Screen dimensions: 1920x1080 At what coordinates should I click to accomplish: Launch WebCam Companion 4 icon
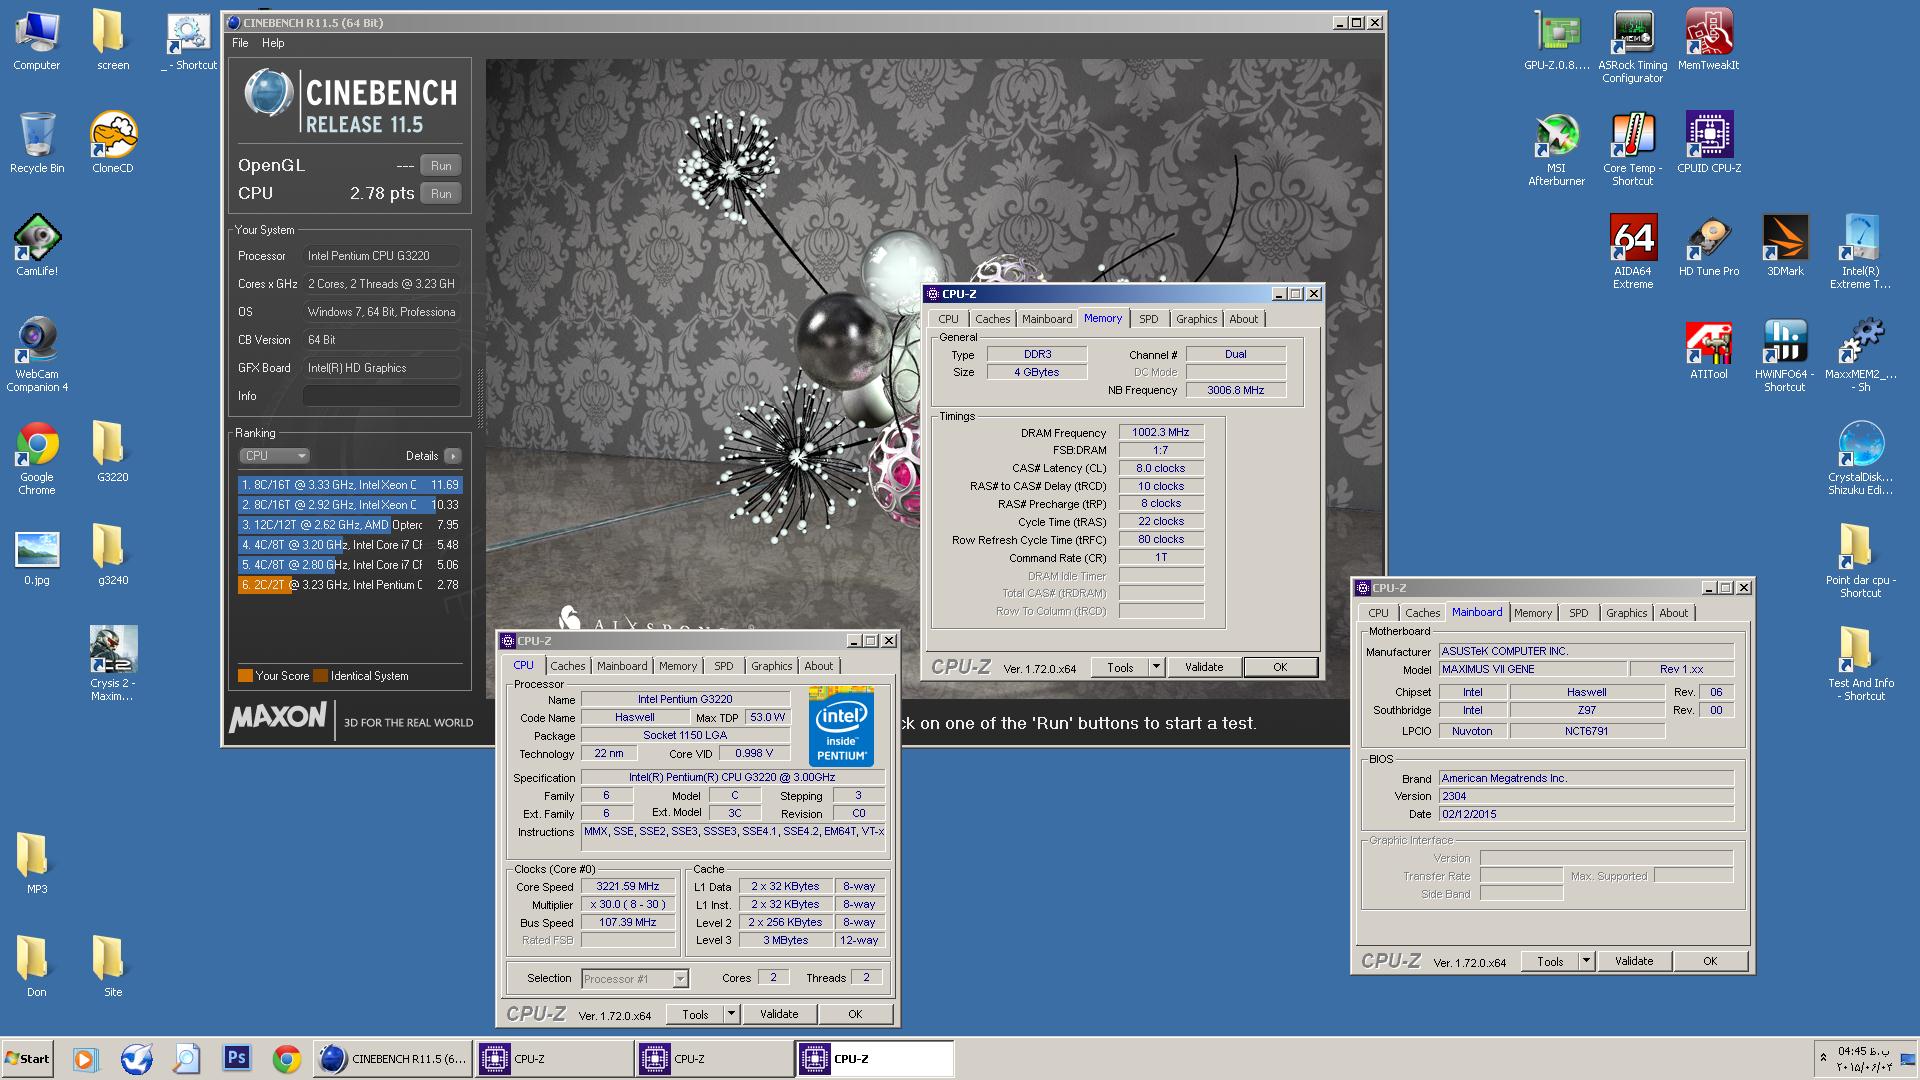click(37, 355)
